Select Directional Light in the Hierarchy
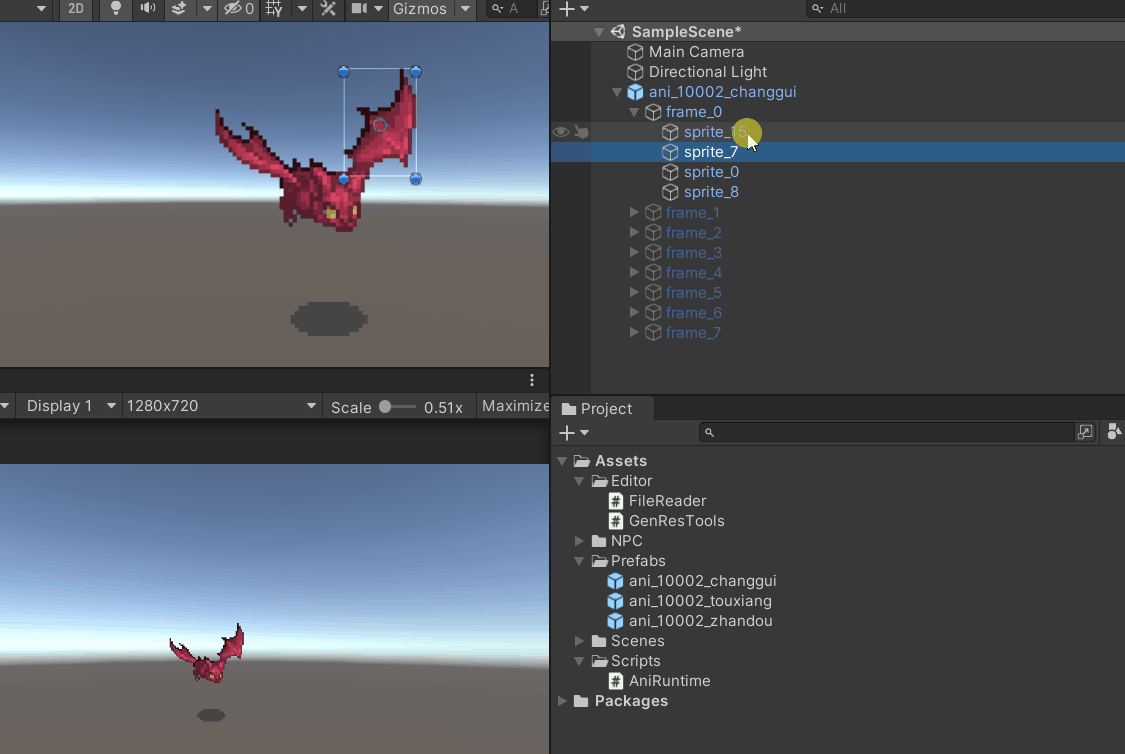 coord(707,72)
